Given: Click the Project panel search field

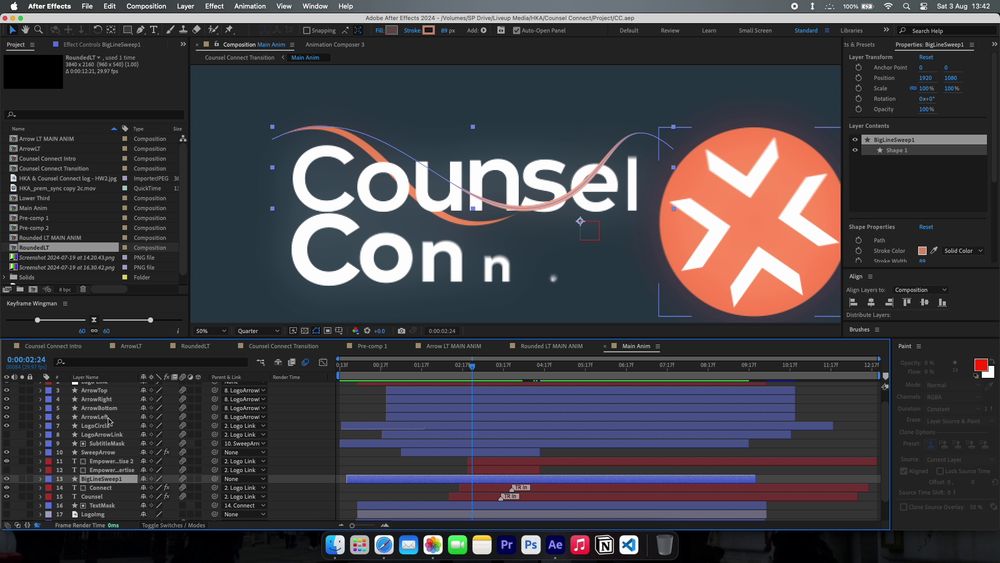Looking at the screenshot, I should click(94, 114).
